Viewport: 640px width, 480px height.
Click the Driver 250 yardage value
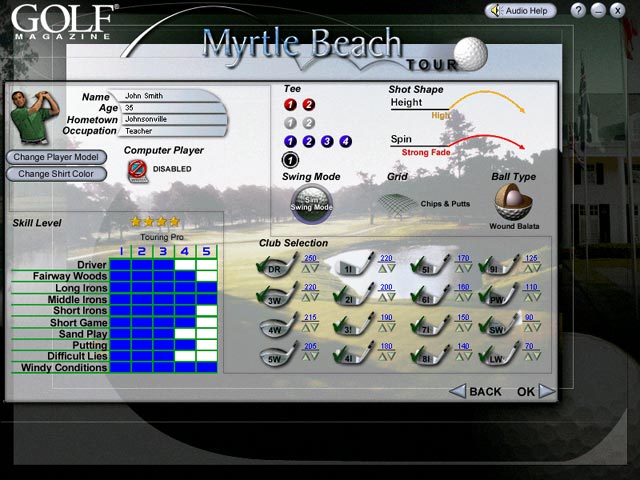coord(310,258)
